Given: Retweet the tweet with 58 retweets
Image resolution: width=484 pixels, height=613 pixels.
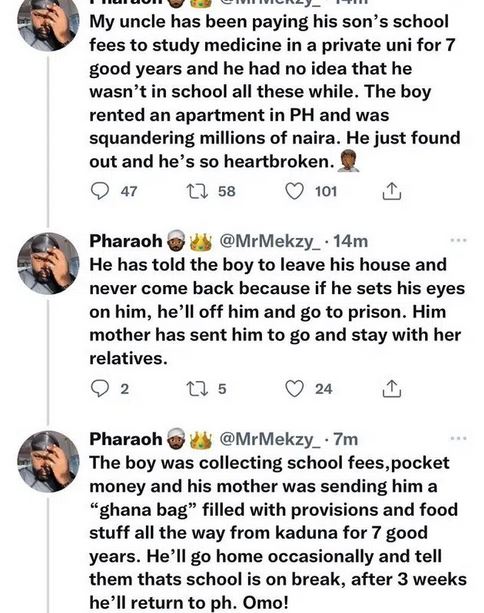Looking at the screenshot, I should tap(195, 192).
